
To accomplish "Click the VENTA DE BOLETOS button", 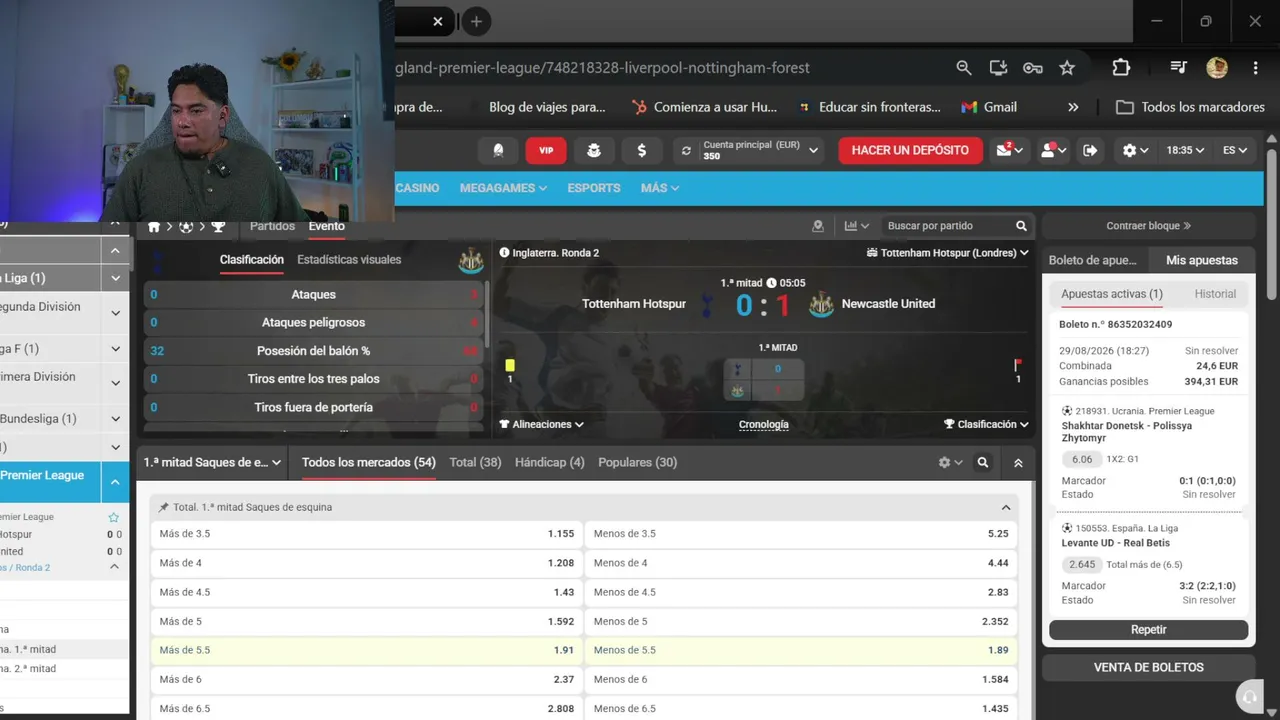I will pyautogui.click(x=1148, y=667).
